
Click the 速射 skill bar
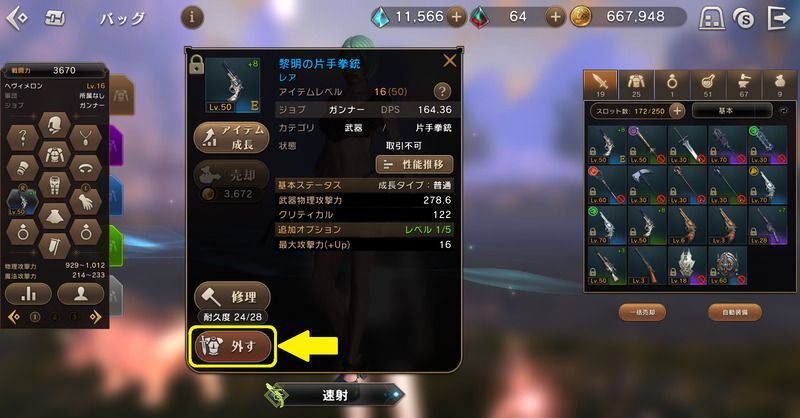(x=335, y=395)
